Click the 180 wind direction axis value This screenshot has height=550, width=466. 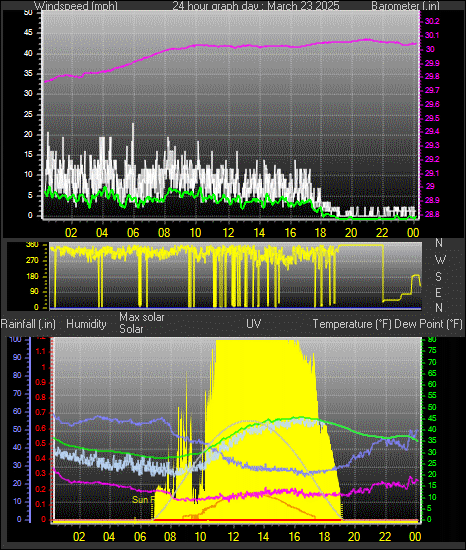coord(32,276)
